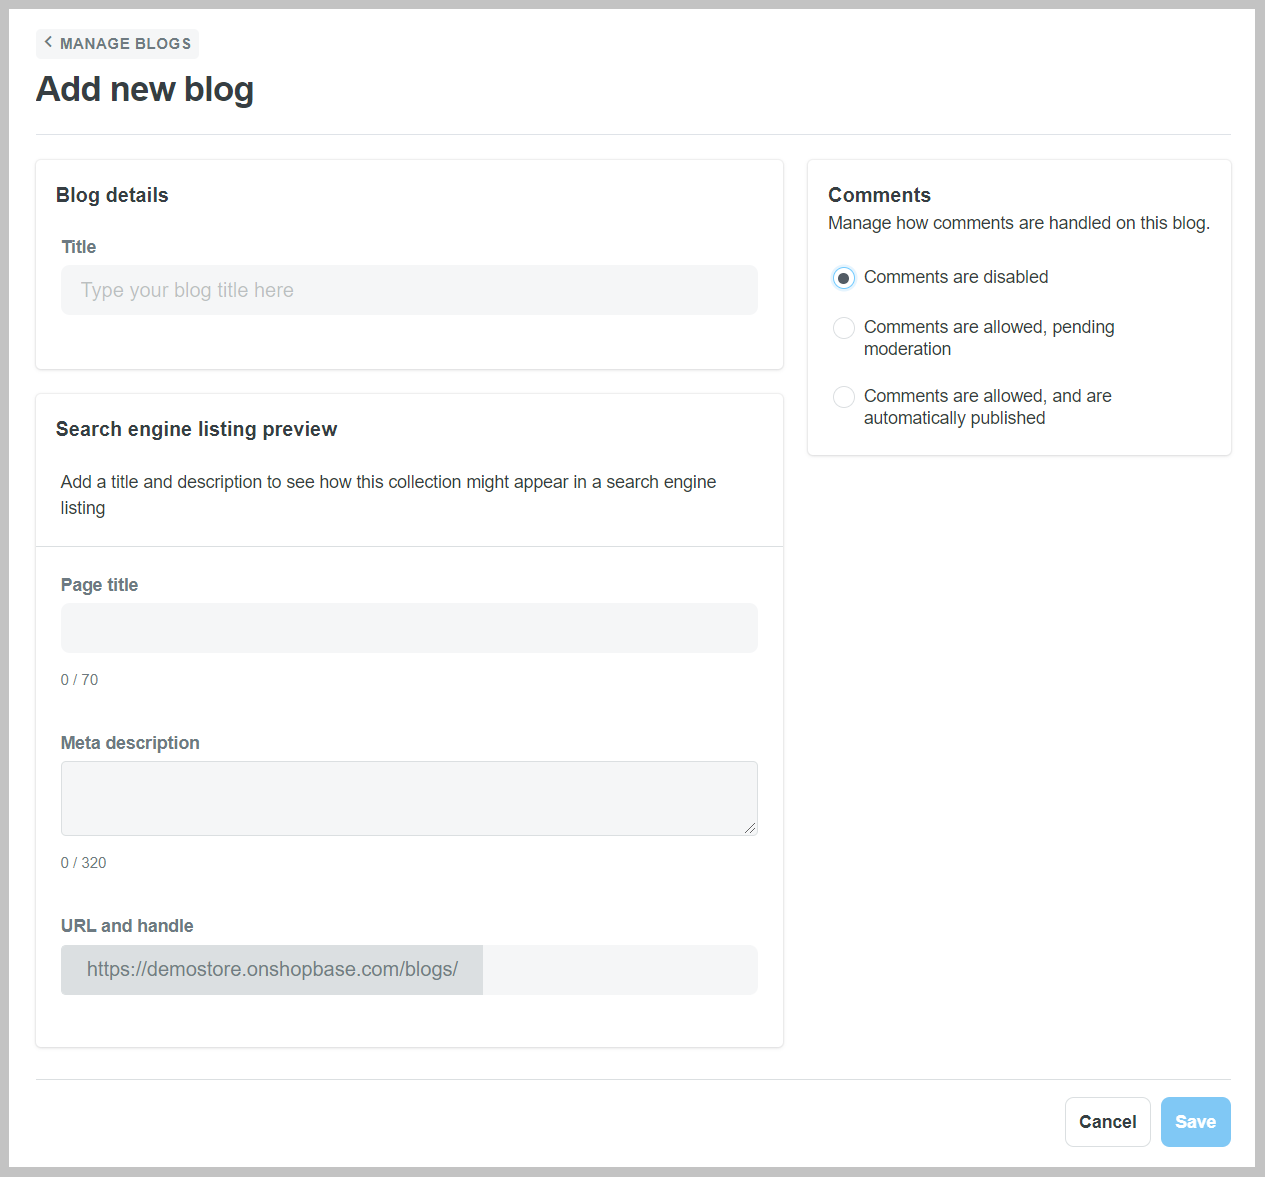Viewport: 1265px width, 1177px height.
Task: Click inside the Meta description textarea
Action: pyautogui.click(x=409, y=798)
